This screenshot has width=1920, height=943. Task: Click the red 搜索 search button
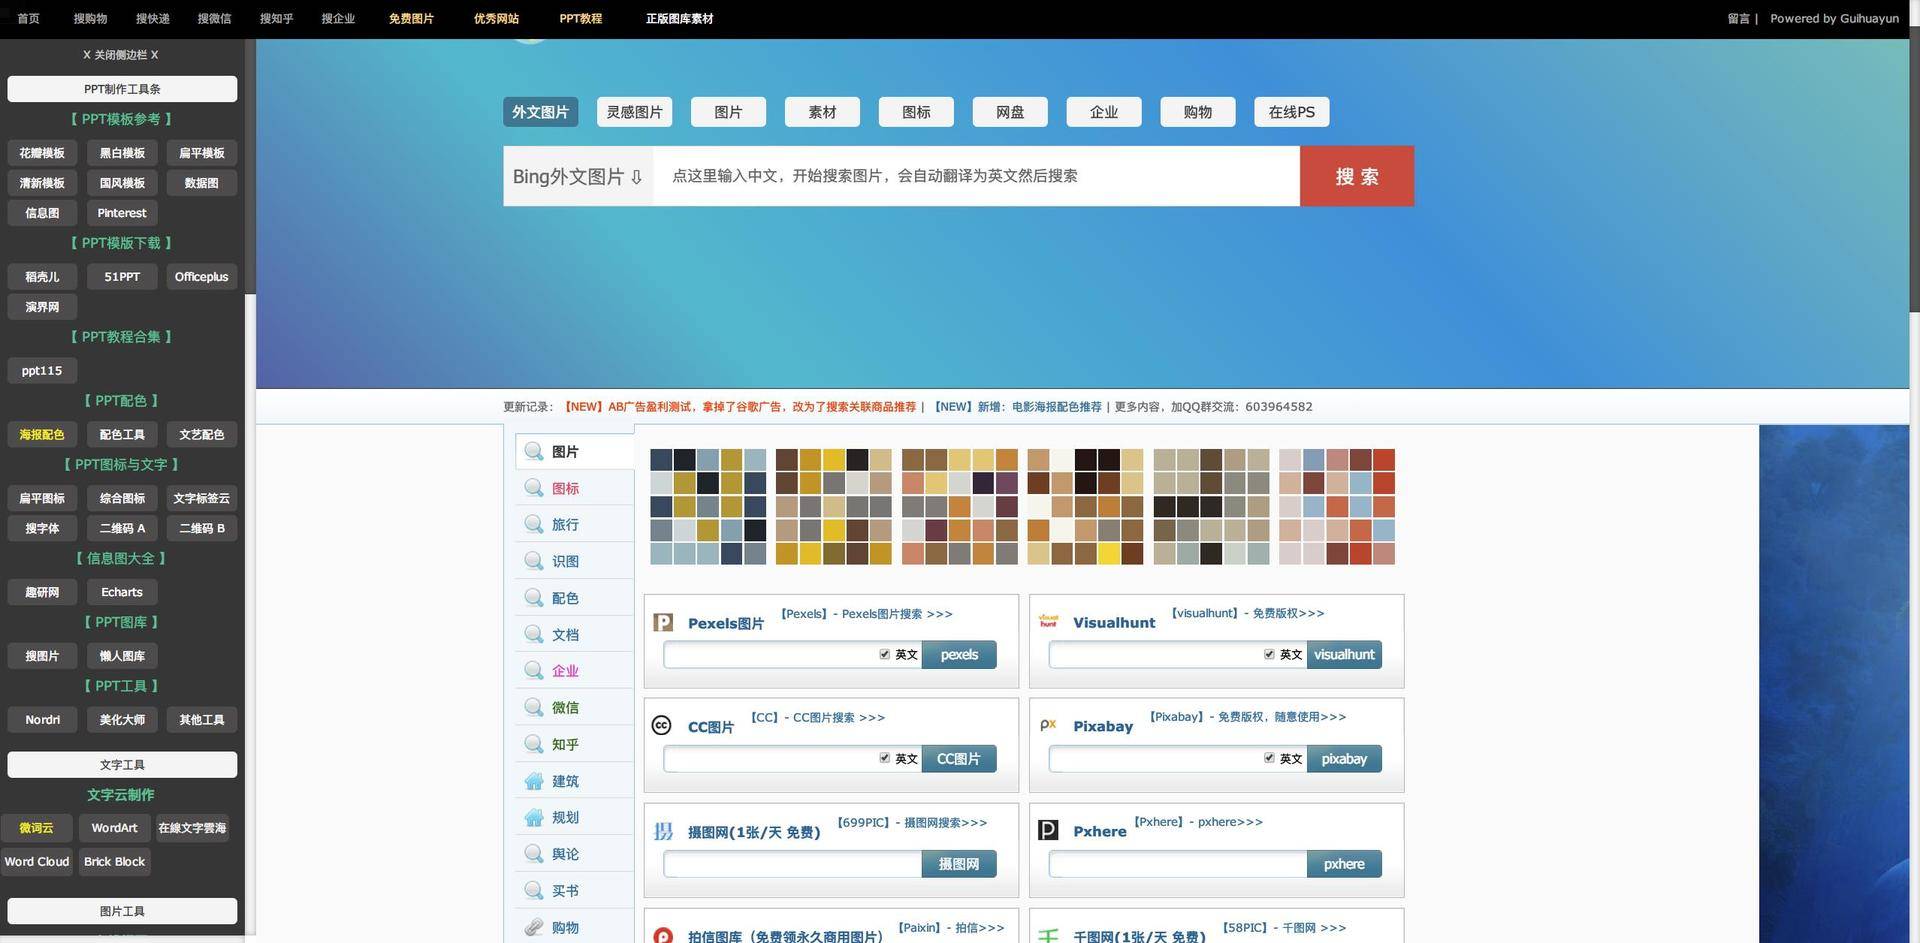tap(1356, 176)
